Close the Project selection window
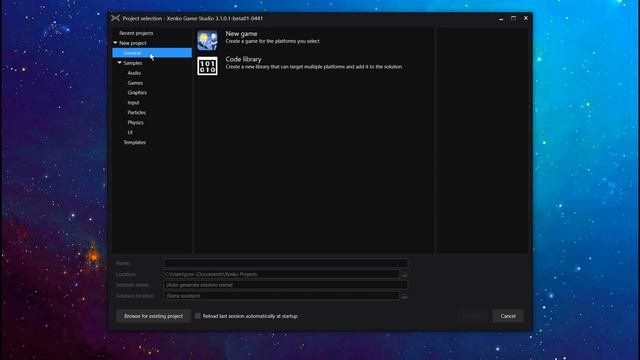 (x=526, y=18)
